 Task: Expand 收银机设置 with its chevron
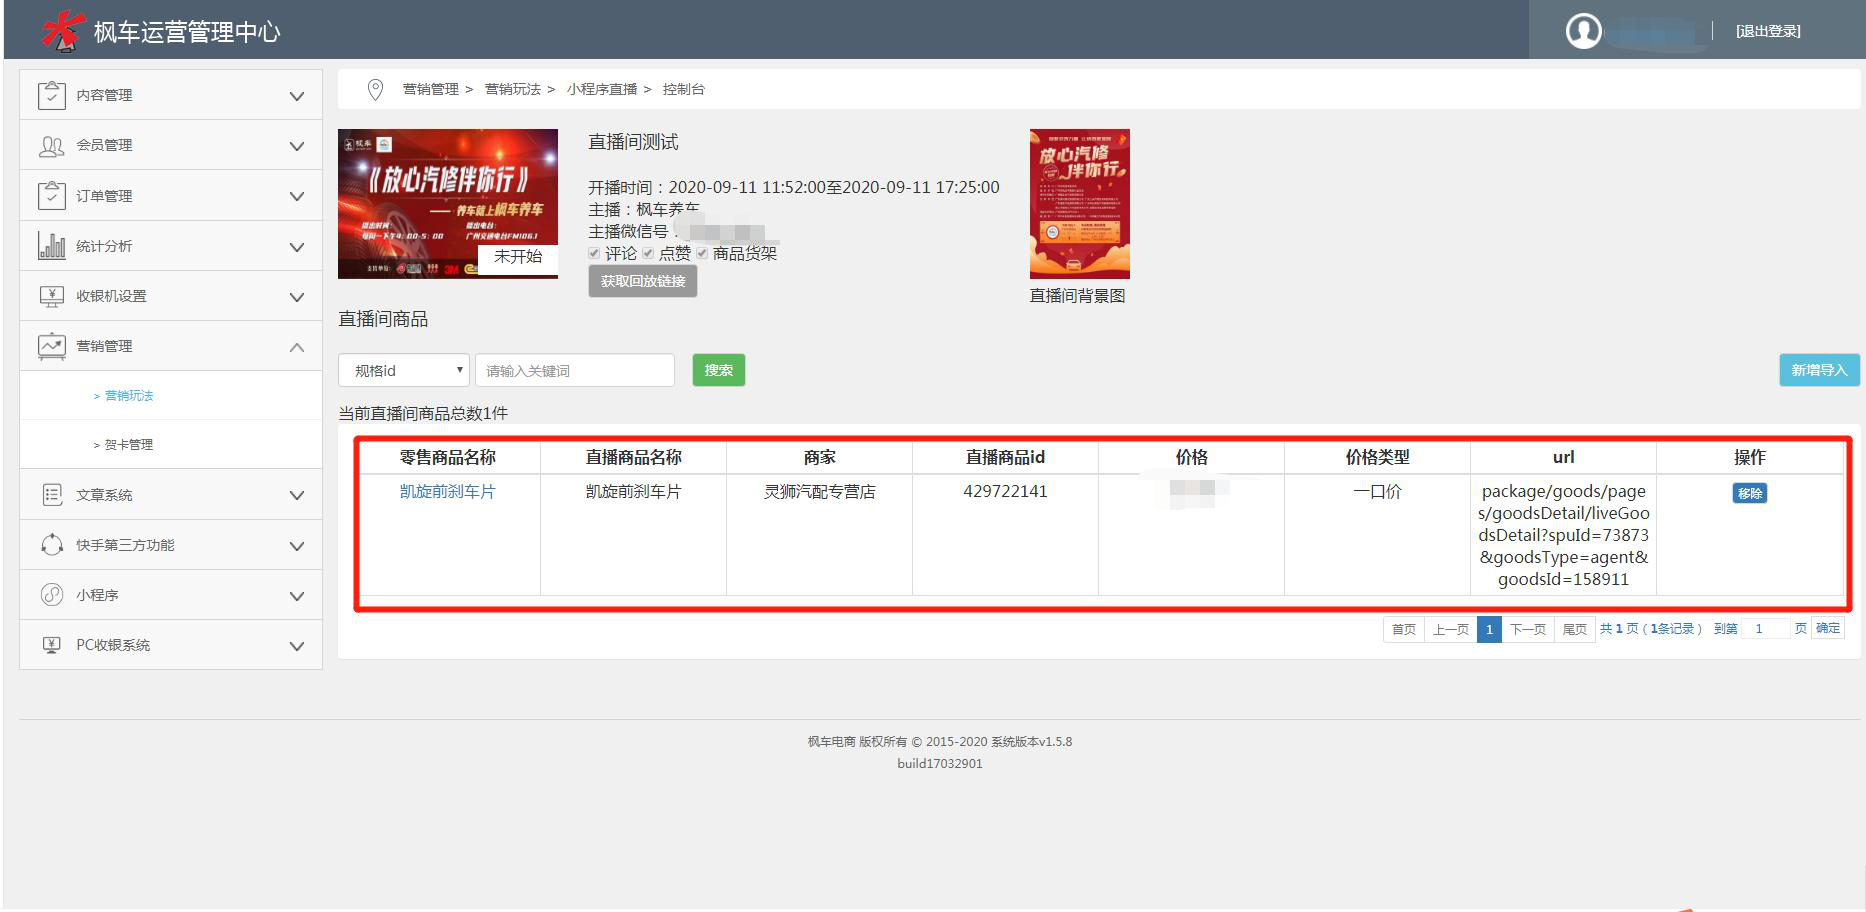297,297
